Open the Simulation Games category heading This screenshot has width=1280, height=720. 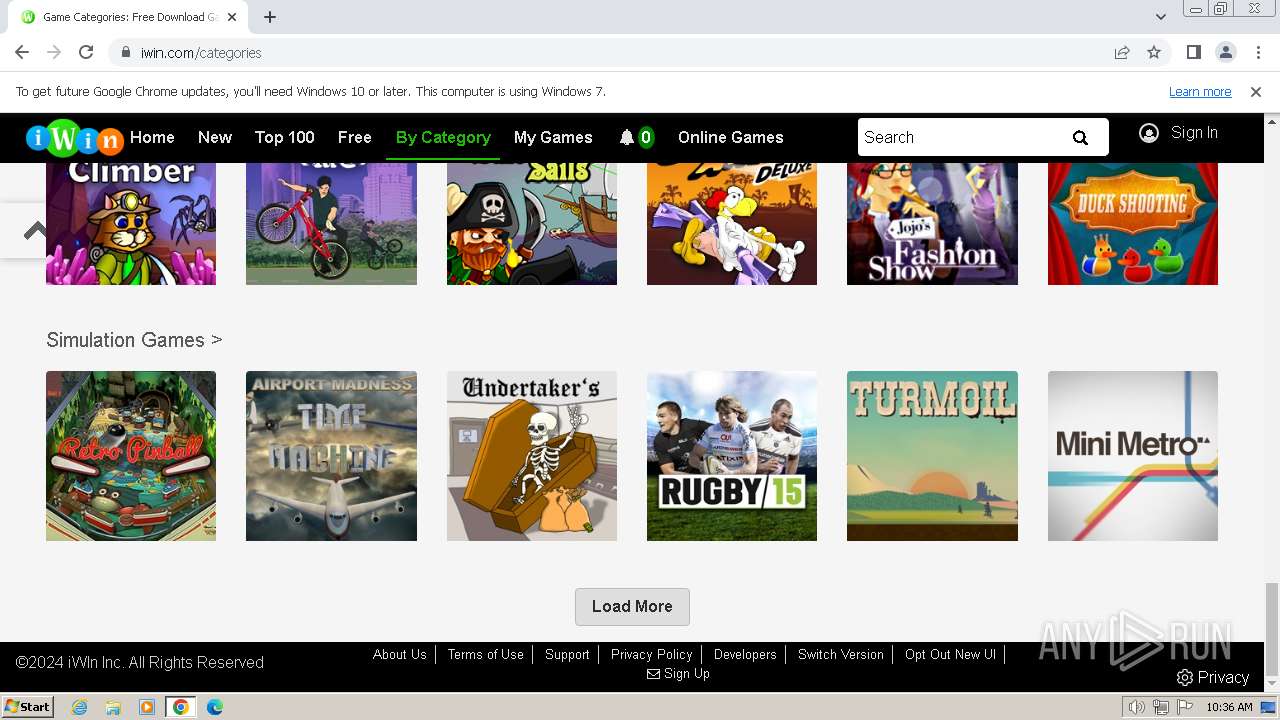[x=134, y=340]
